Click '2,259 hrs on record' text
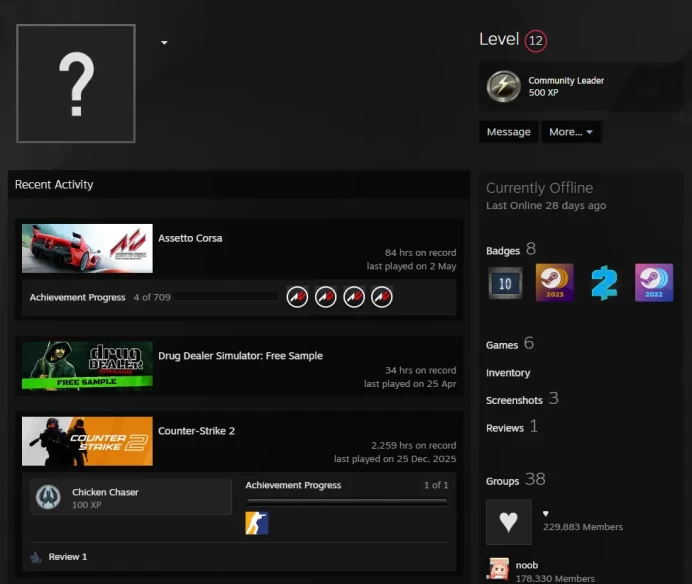The image size is (692, 584). 414,445
